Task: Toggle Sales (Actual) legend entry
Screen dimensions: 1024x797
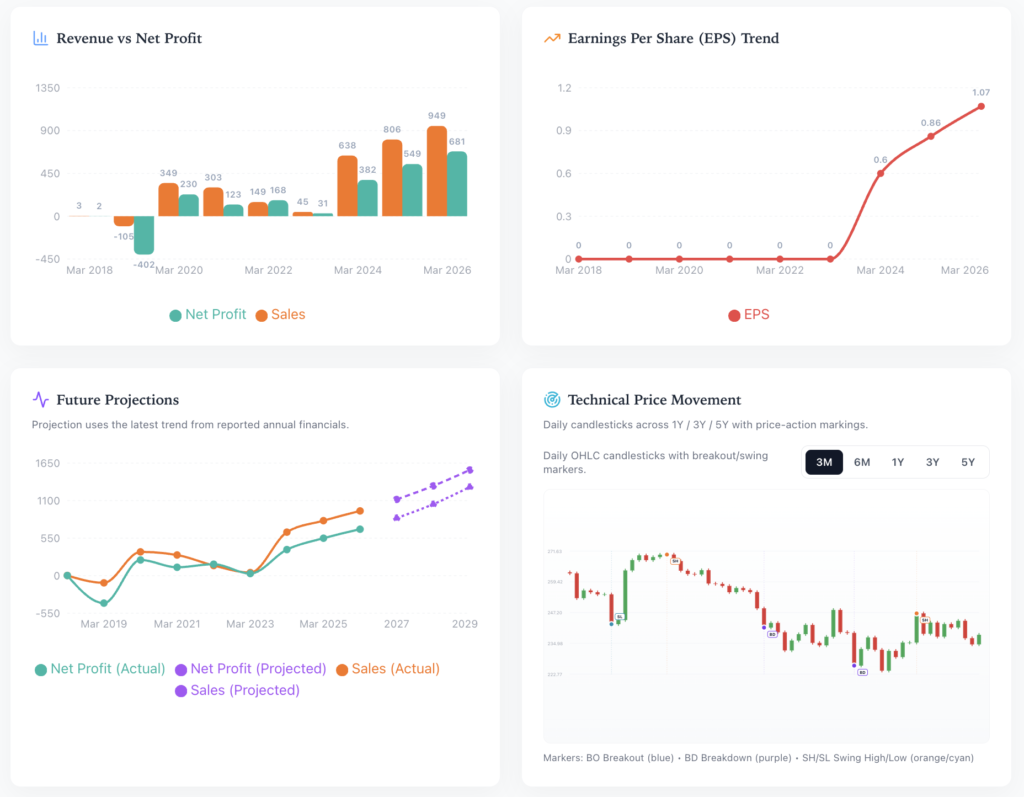Action: tap(388, 668)
